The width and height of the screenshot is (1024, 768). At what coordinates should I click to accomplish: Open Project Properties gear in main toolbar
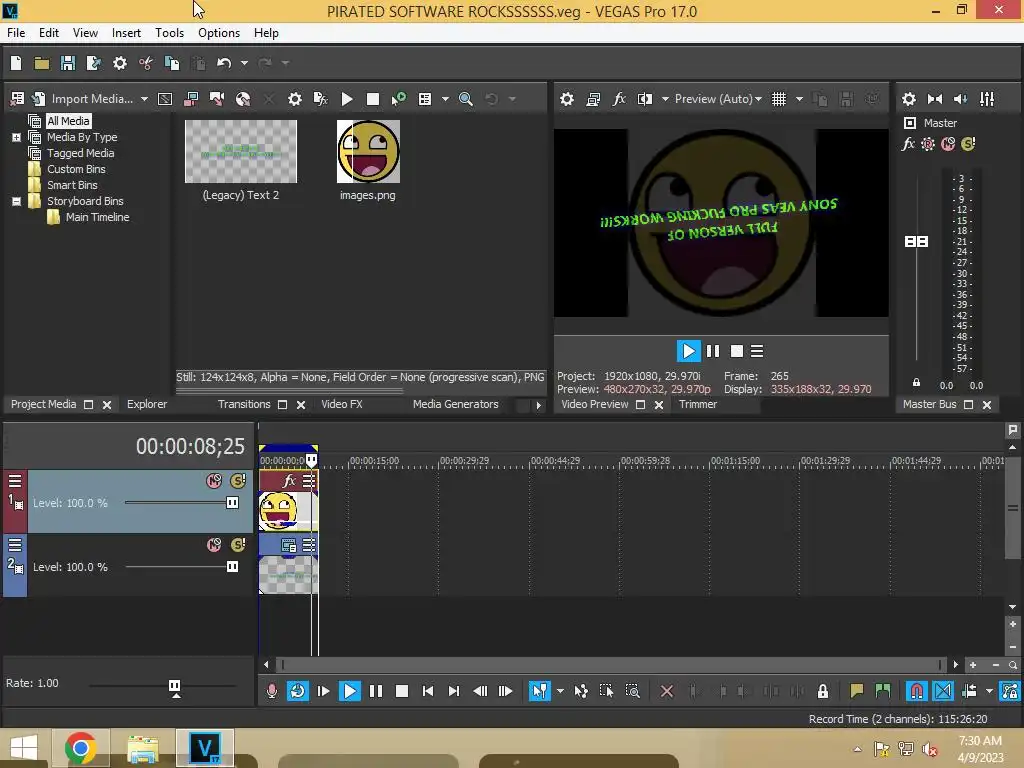coord(120,63)
